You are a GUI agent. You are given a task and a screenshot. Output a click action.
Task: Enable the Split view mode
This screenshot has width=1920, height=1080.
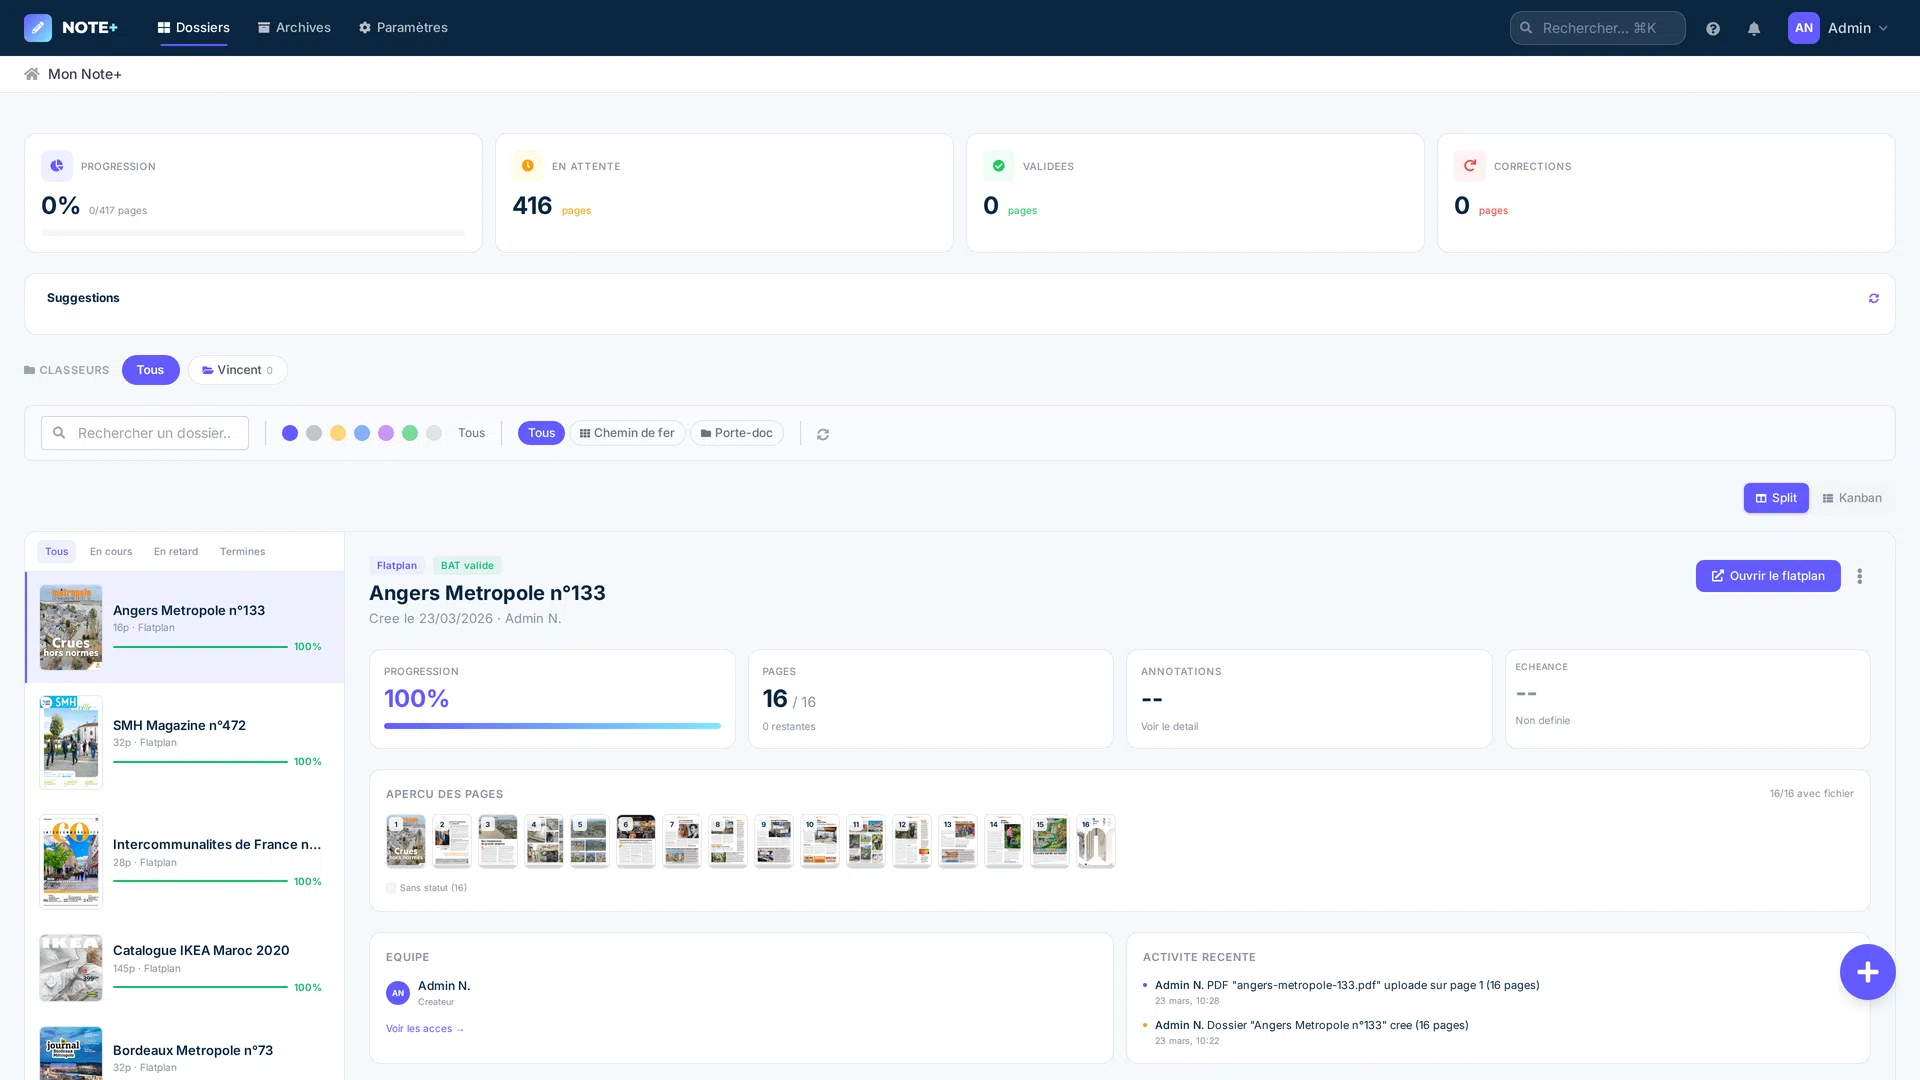point(1776,497)
